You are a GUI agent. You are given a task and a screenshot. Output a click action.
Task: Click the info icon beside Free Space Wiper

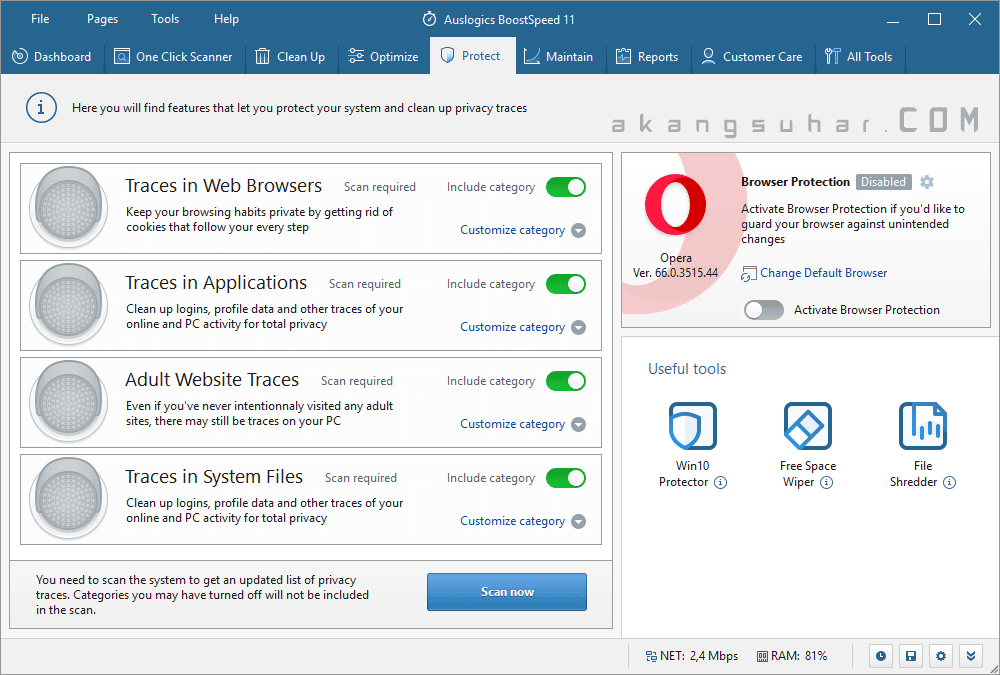coord(826,482)
